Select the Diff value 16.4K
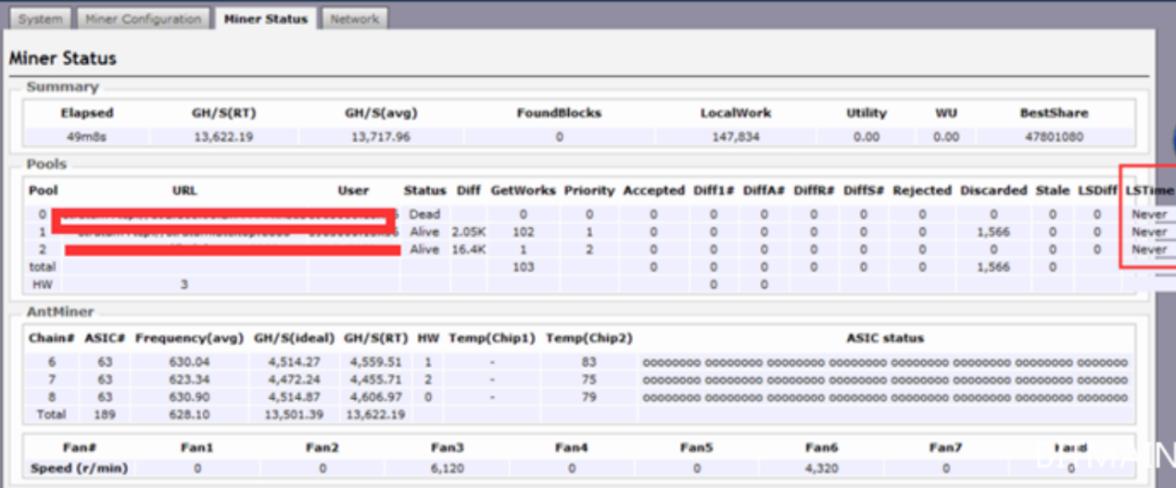The image size is (1176, 488). [x=469, y=250]
